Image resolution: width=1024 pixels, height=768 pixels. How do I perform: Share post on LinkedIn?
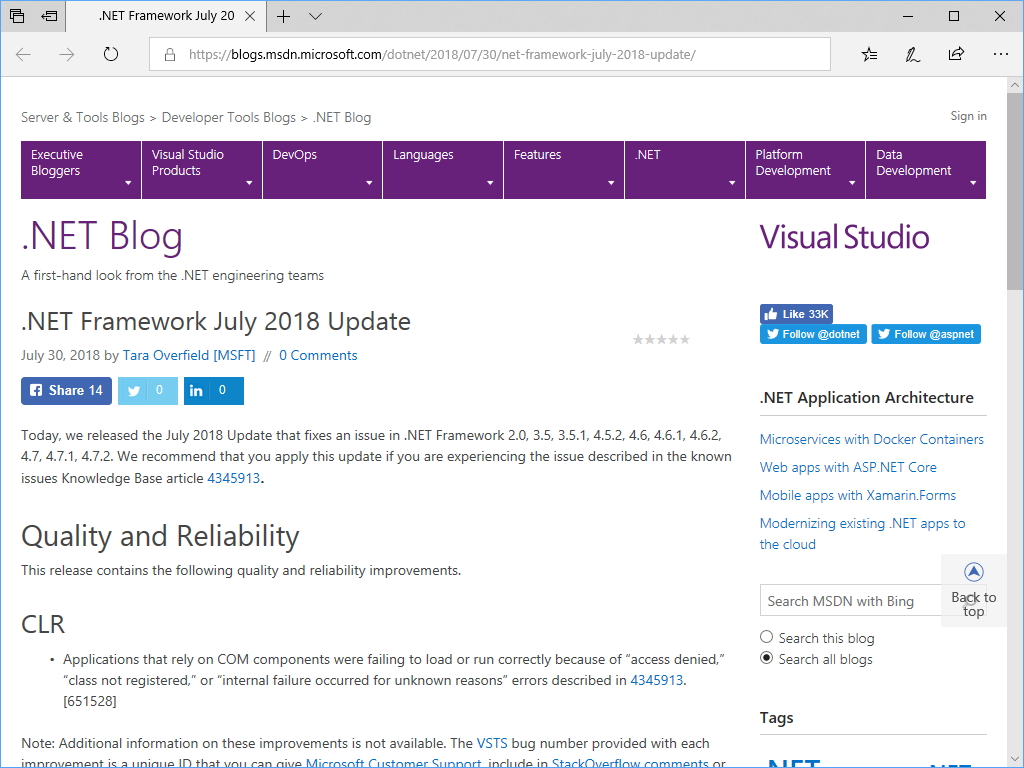coord(214,391)
